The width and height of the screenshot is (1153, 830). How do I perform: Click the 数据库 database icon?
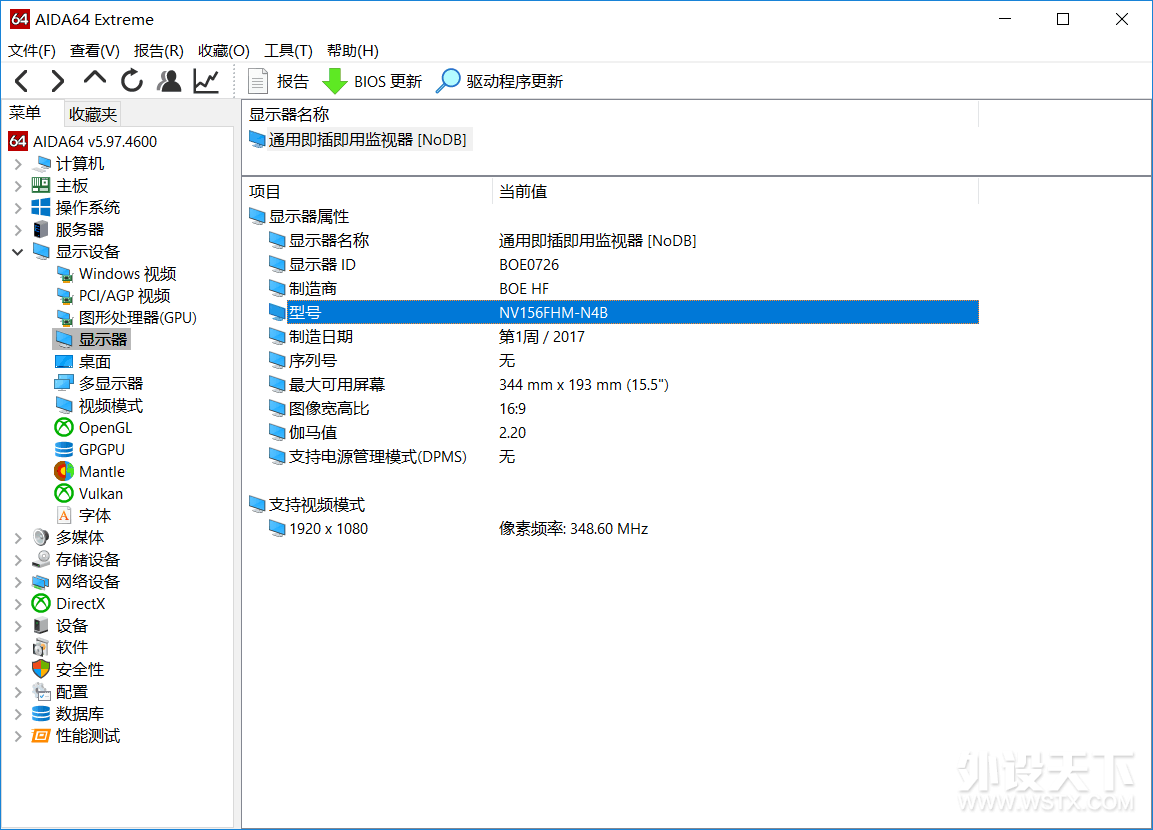(x=41, y=714)
